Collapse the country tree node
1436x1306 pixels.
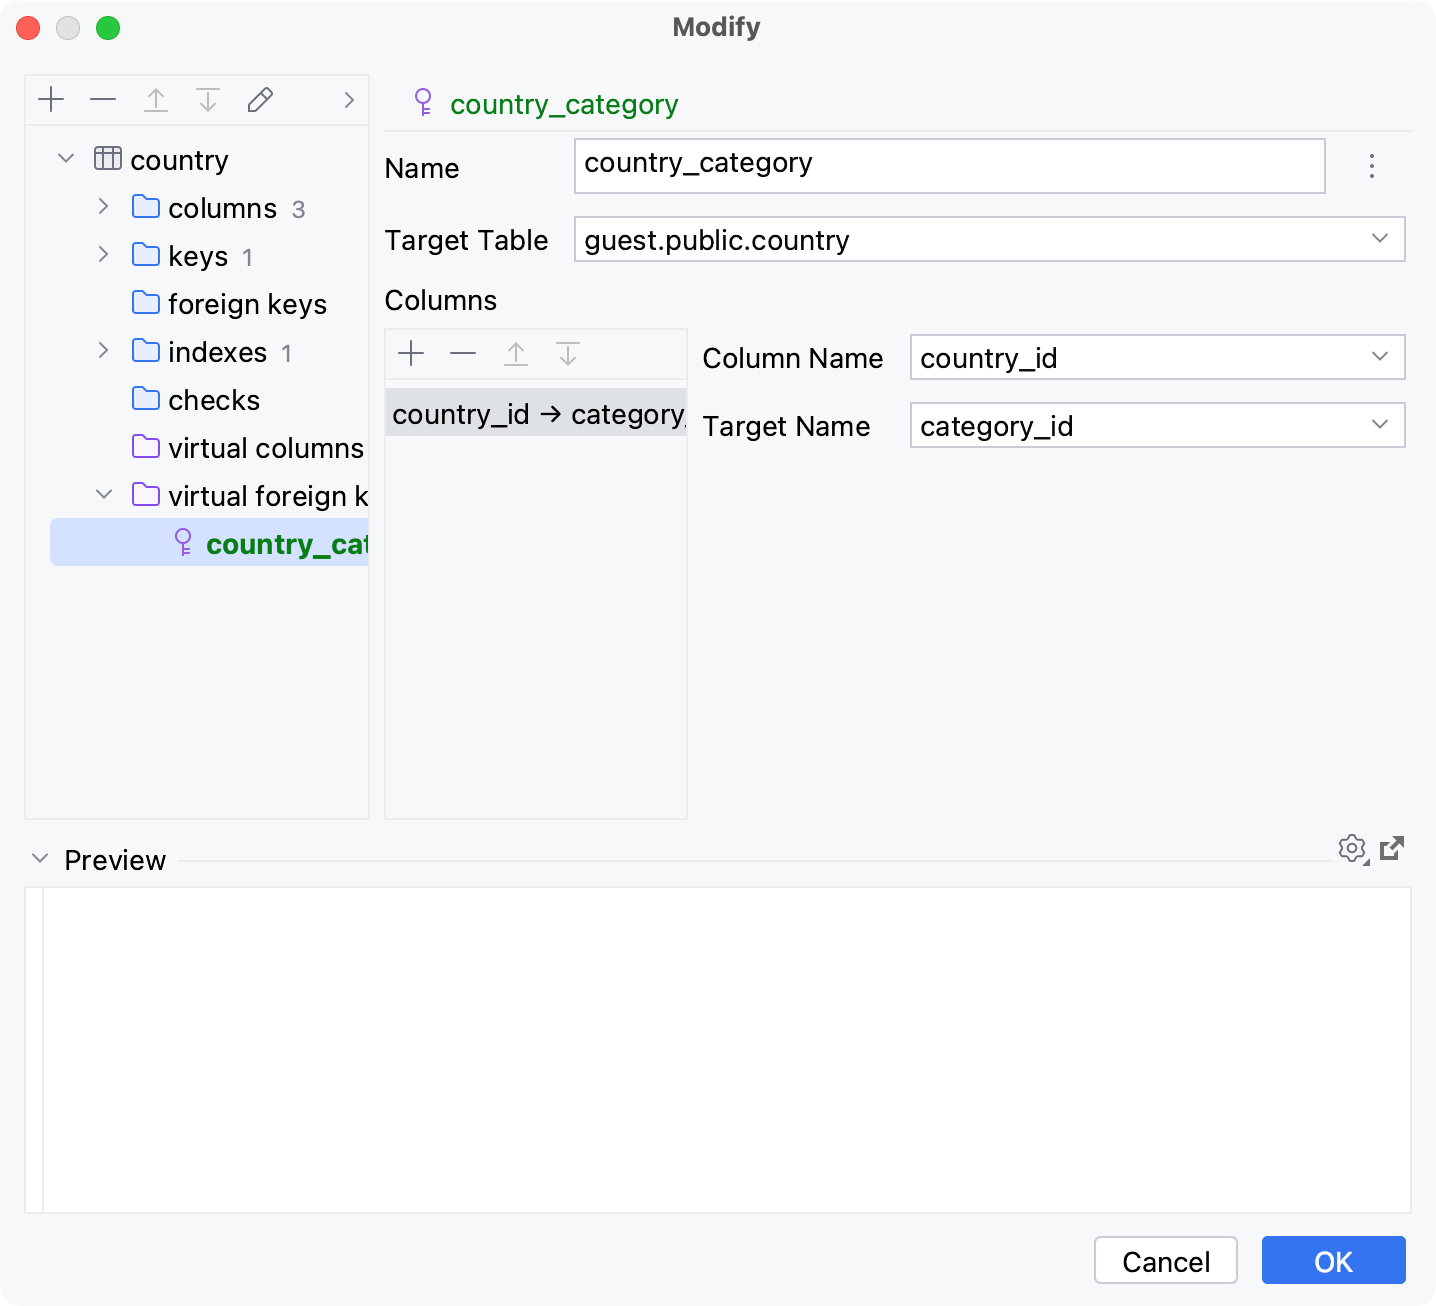pos(65,158)
